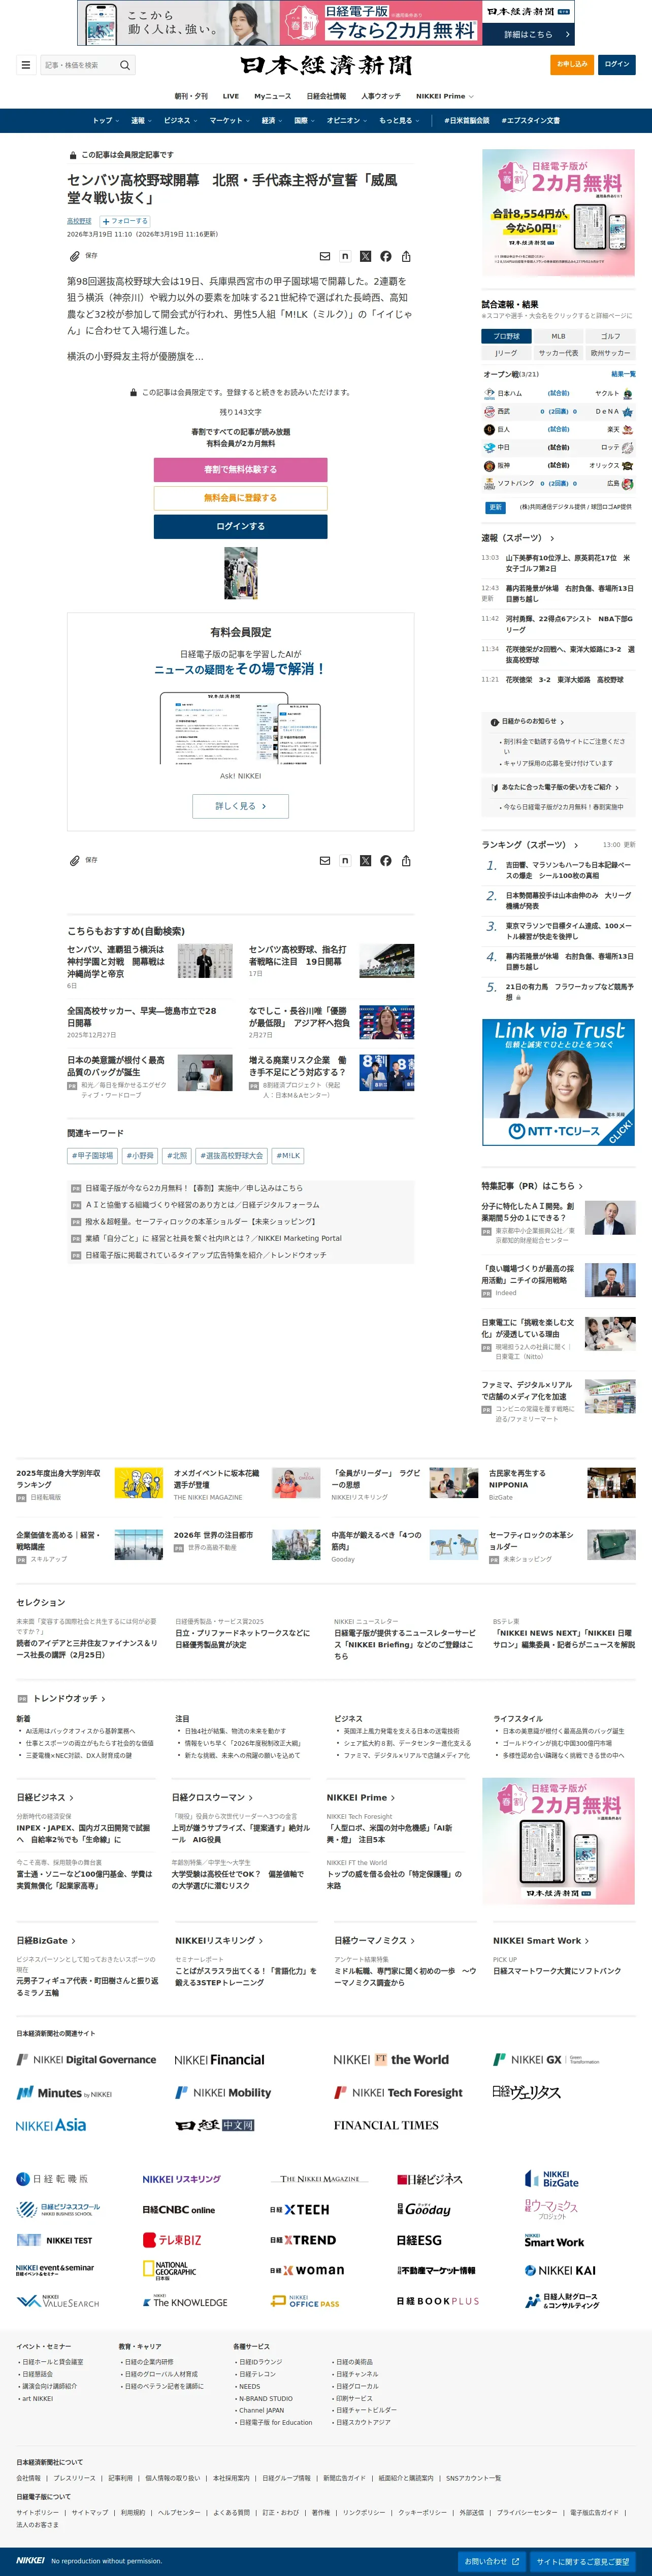Expand the ビジネス navigation dropdown
Screen dimensions: 652x2576
tap(180, 120)
